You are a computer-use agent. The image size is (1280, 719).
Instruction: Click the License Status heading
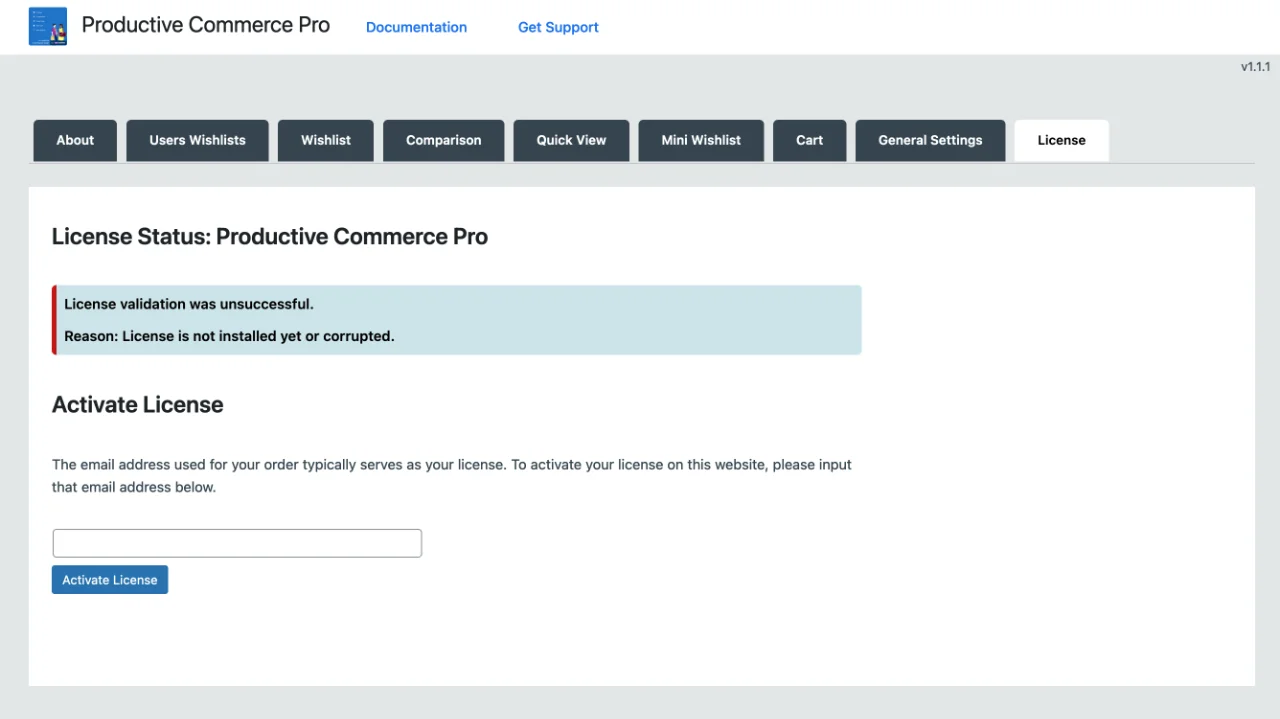[270, 237]
